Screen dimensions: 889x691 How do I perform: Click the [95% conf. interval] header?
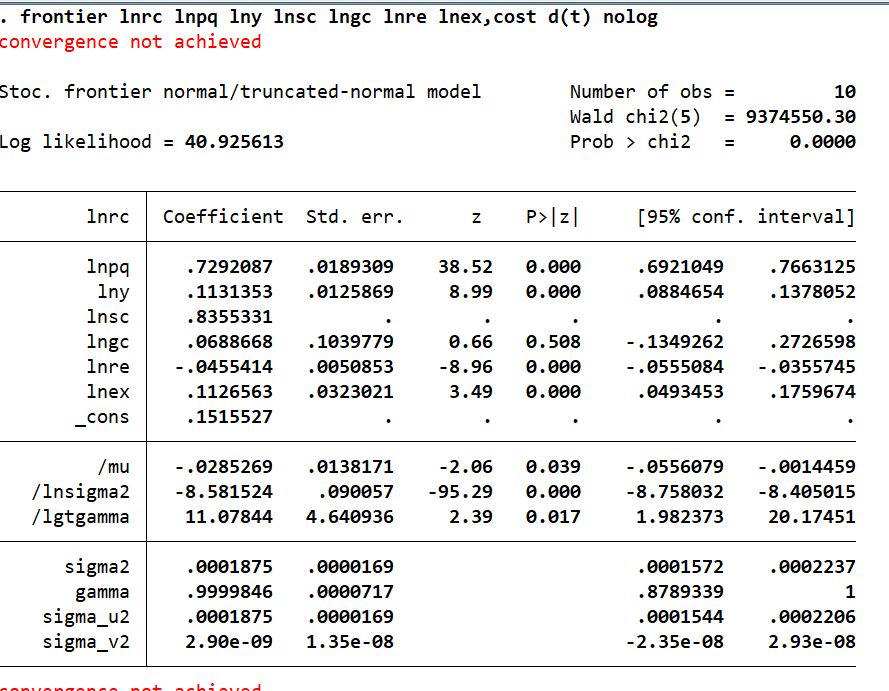tap(746, 217)
